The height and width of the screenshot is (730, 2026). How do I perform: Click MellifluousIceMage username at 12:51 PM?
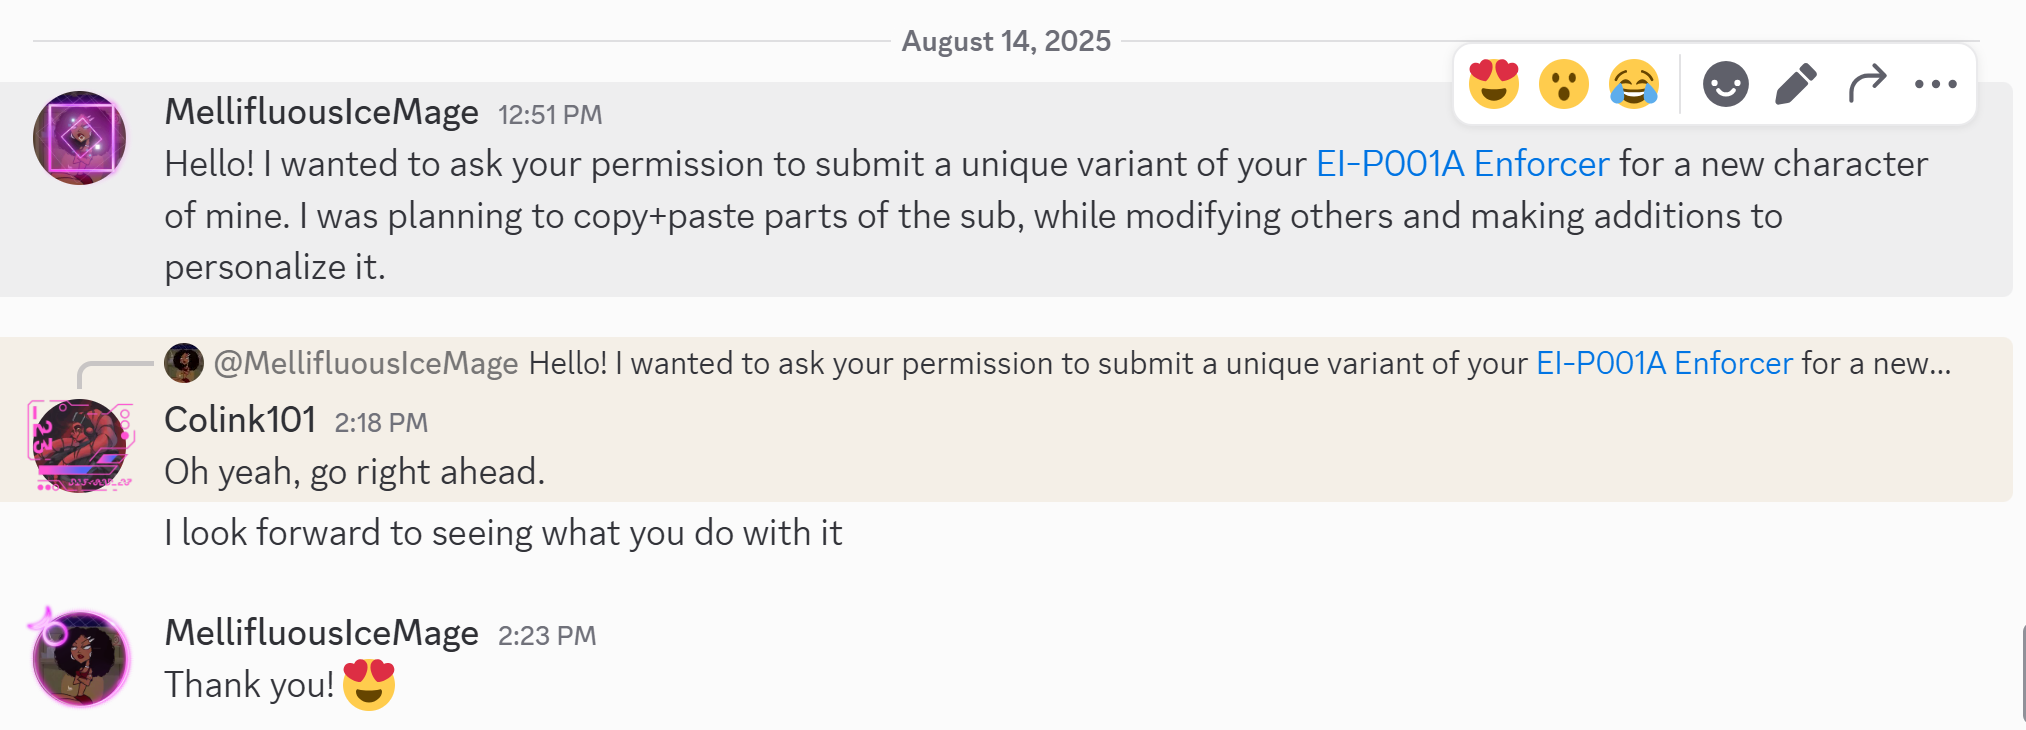(x=322, y=112)
